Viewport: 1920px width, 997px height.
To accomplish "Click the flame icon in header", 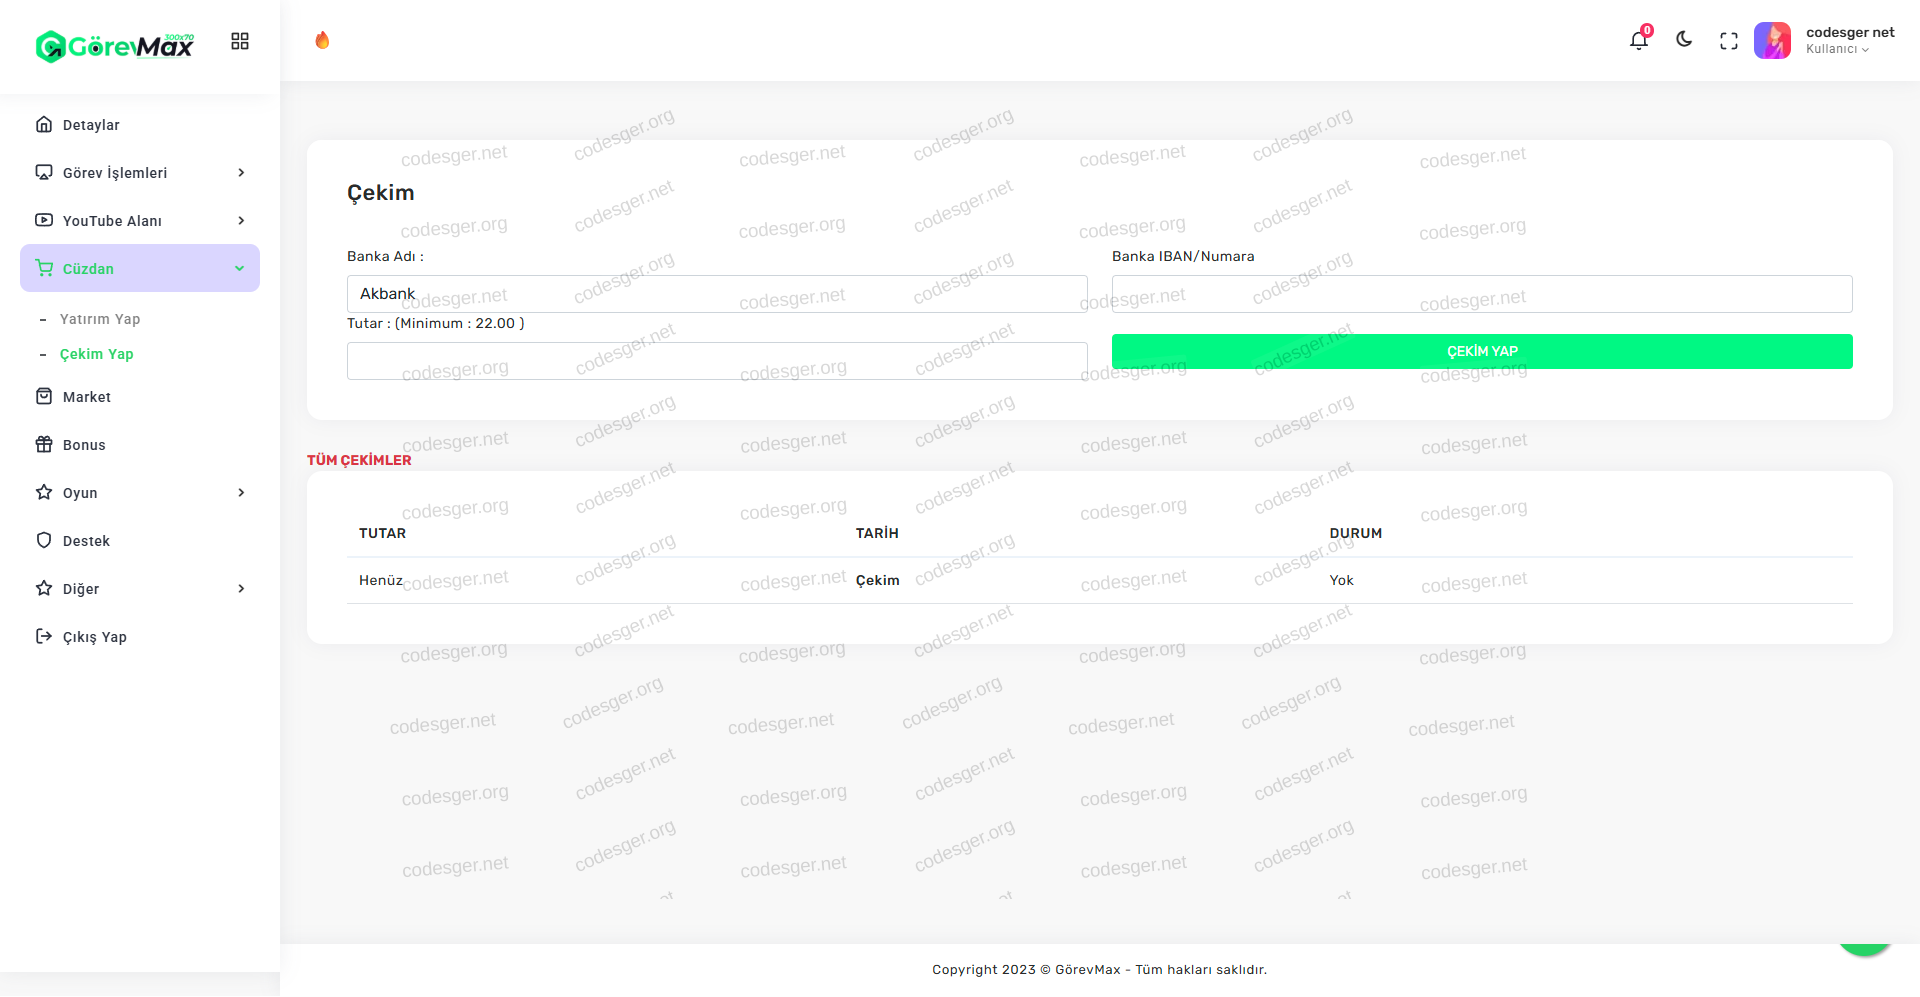I will (322, 40).
